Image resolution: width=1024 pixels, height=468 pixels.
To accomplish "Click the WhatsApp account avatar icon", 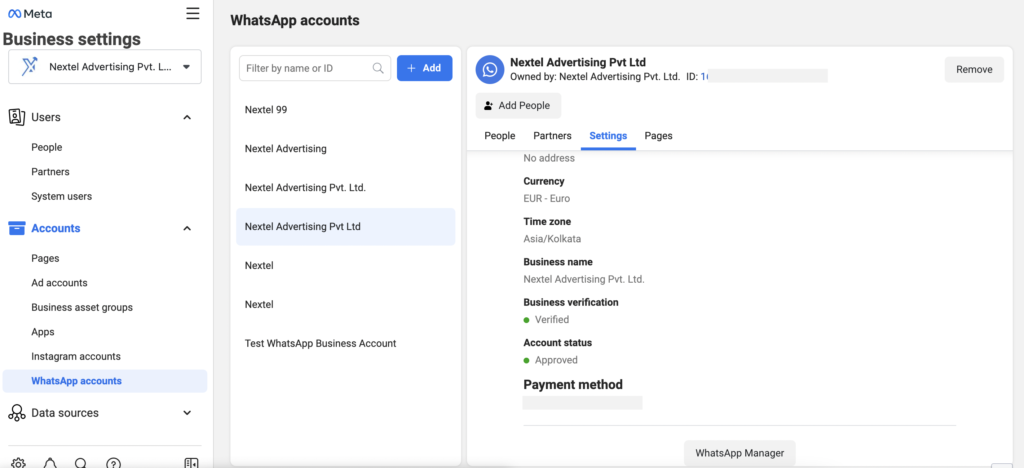I will (x=490, y=69).
